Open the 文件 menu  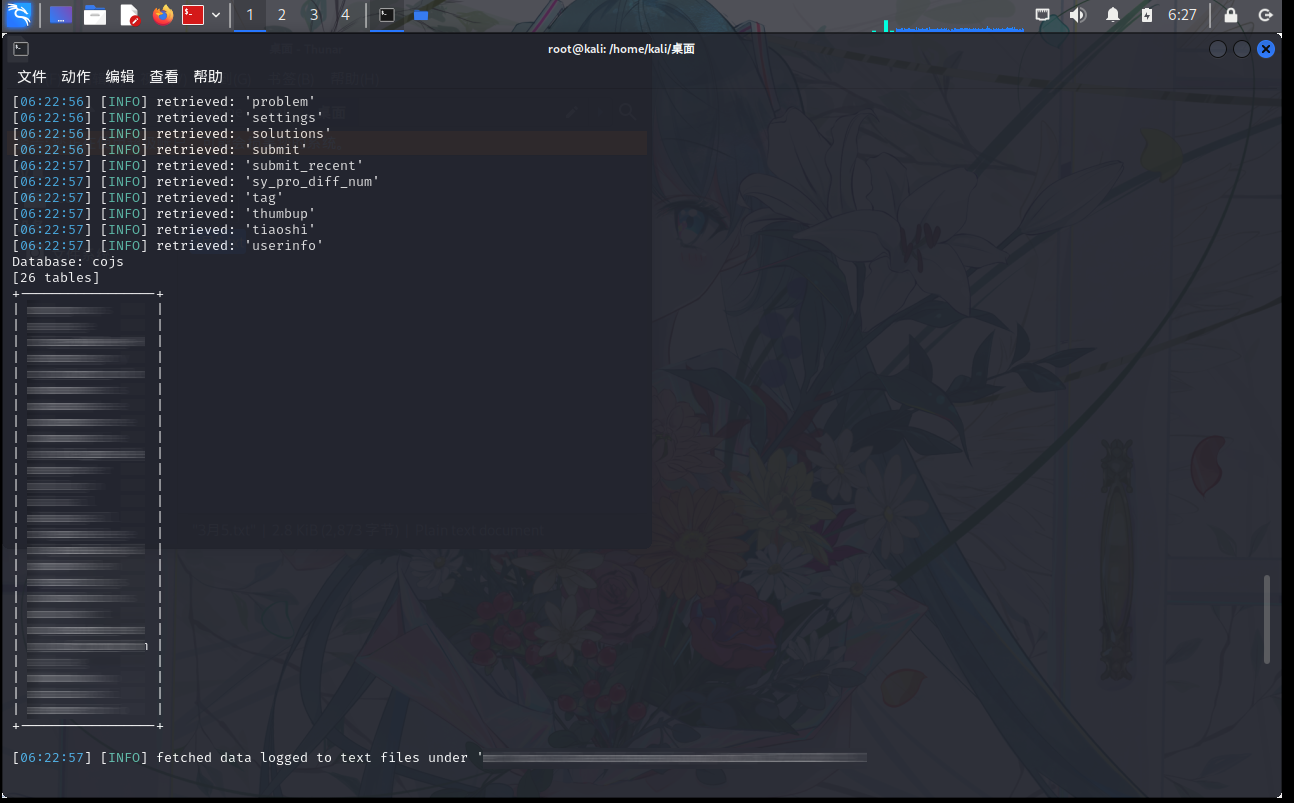(x=32, y=77)
